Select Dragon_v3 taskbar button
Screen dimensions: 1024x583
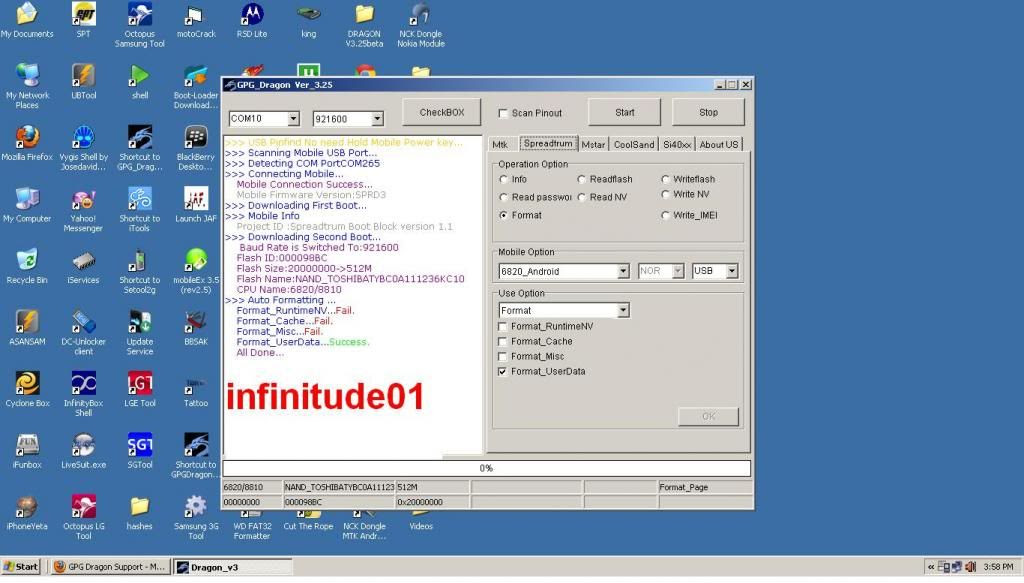(232, 567)
